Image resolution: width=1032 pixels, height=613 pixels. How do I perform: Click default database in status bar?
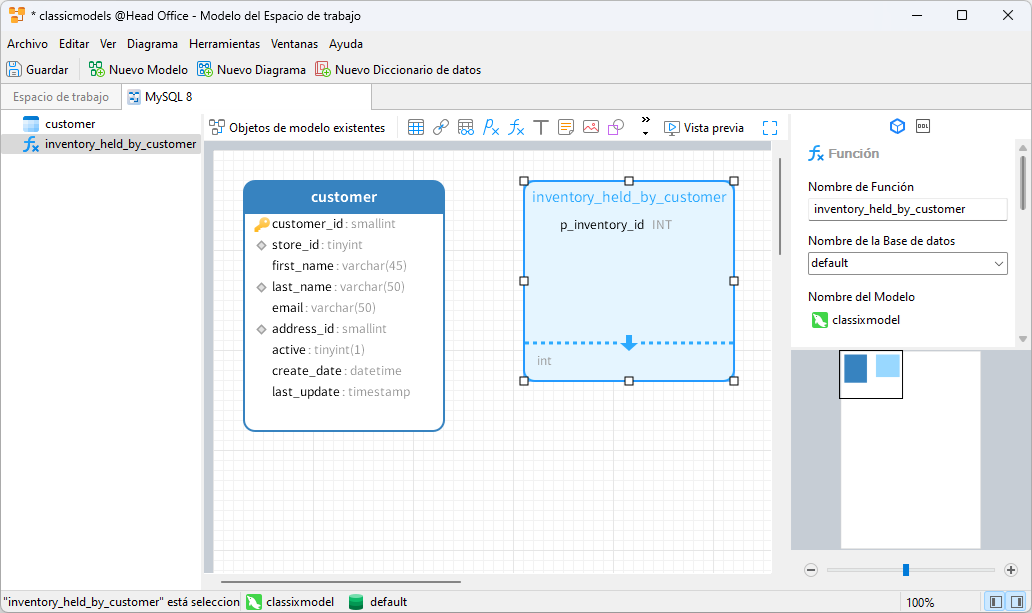tap(378, 602)
